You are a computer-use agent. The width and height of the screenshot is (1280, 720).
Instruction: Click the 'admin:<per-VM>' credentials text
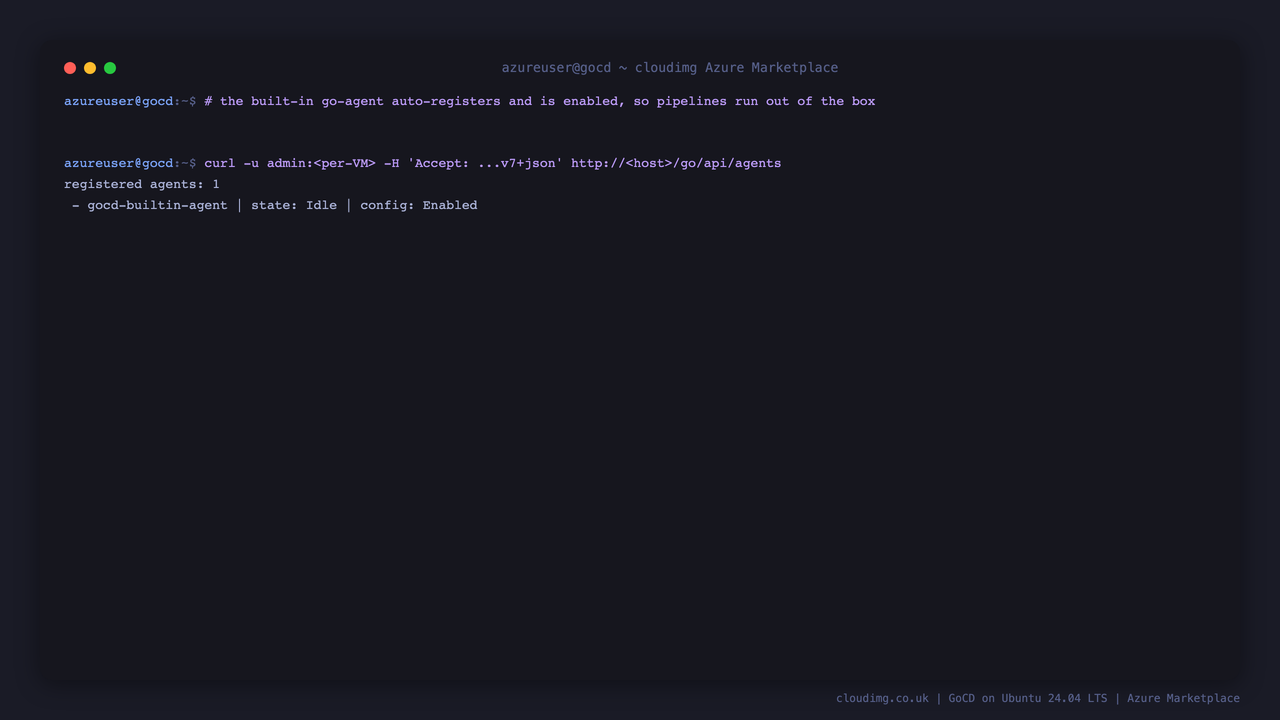tap(321, 163)
